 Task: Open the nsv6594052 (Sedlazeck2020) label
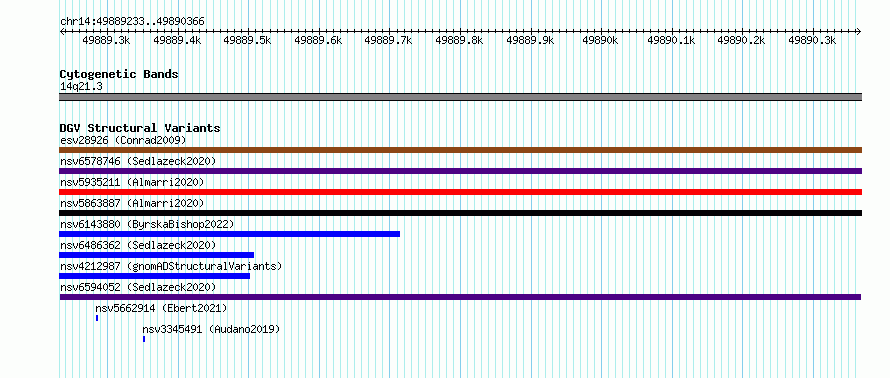point(138,287)
